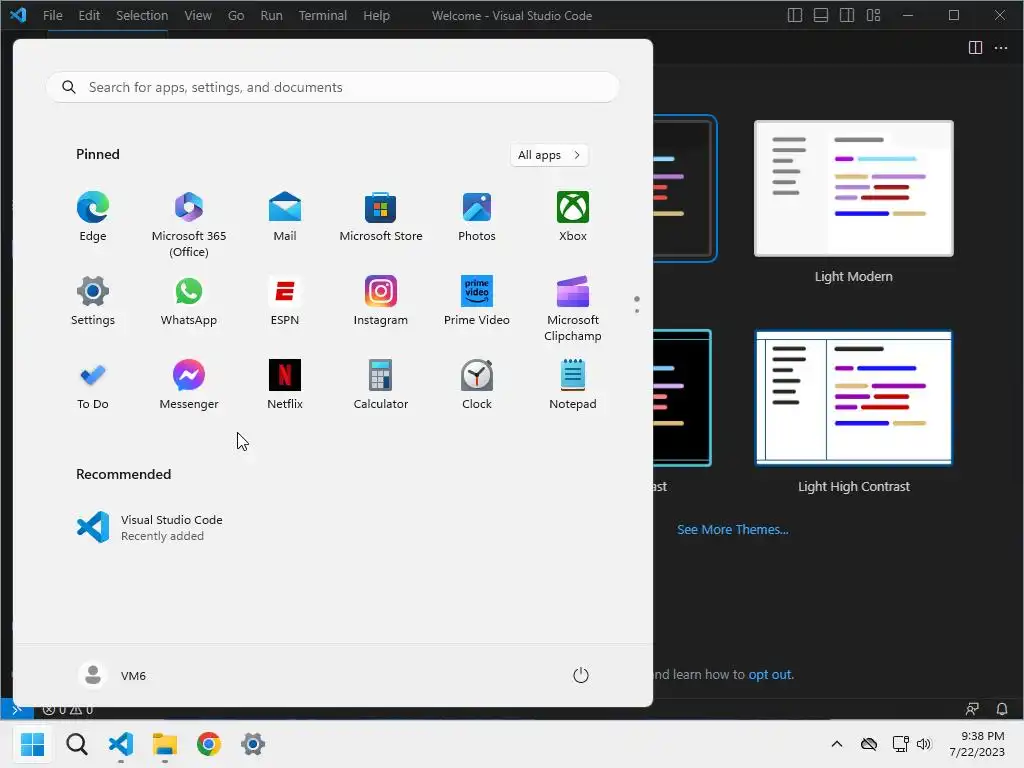The width and height of the screenshot is (1024, 768).
Task: Open Settings gear on the taskbar
Action: point(253,744)
